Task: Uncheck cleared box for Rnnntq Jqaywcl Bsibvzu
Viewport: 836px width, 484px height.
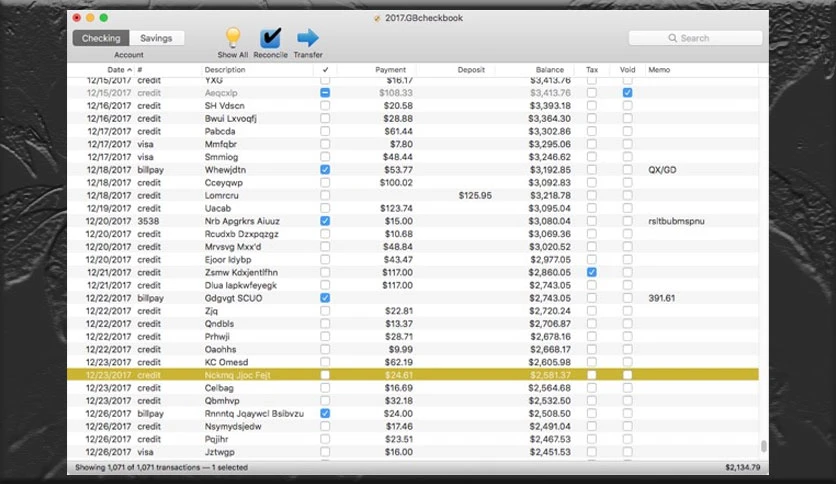Action: point(325,413)
